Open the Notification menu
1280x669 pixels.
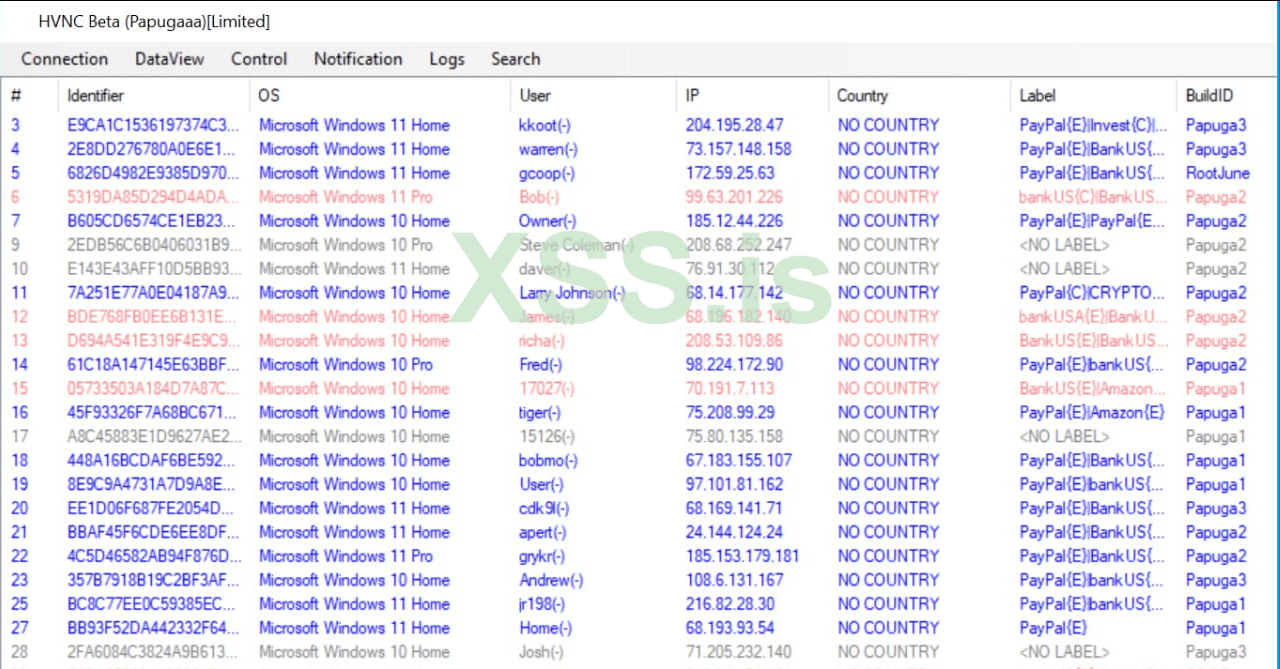pos(358,59)
